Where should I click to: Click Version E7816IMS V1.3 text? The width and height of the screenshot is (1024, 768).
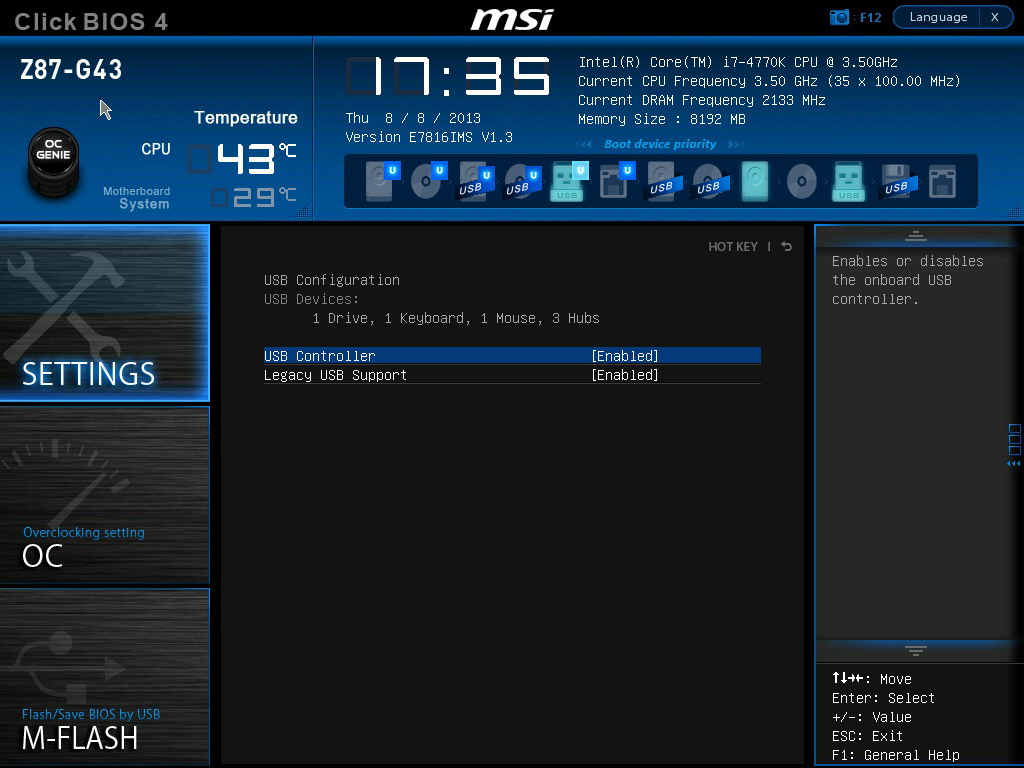click(x=428, y=137)
